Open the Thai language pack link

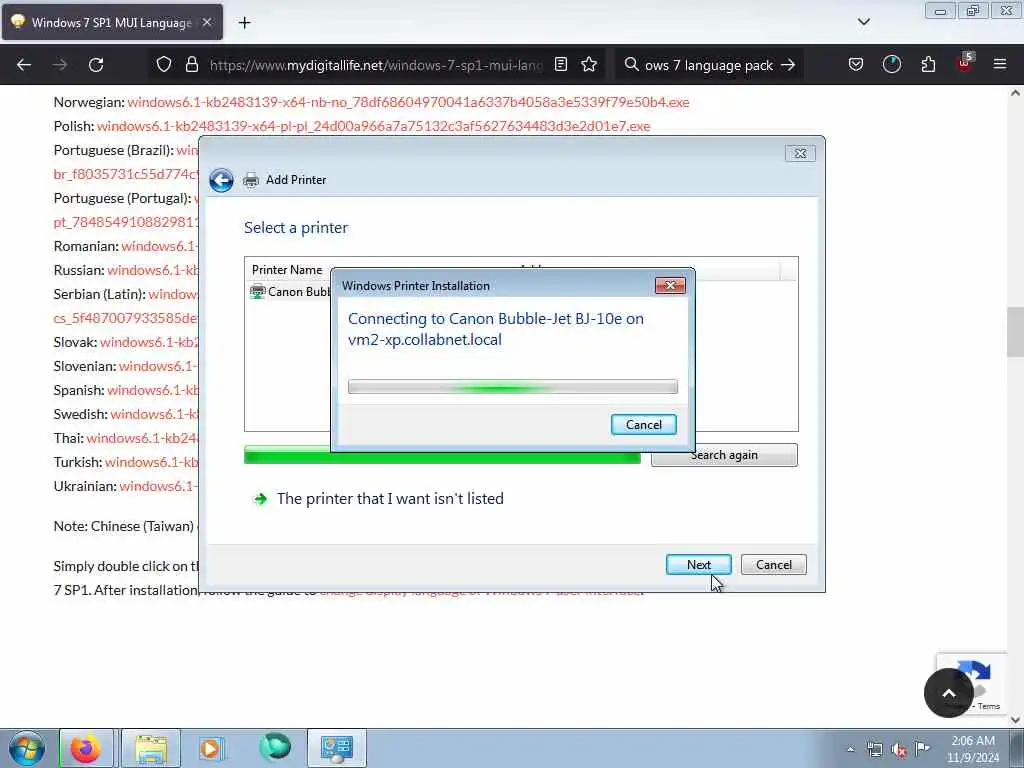(x=142, y=438)
